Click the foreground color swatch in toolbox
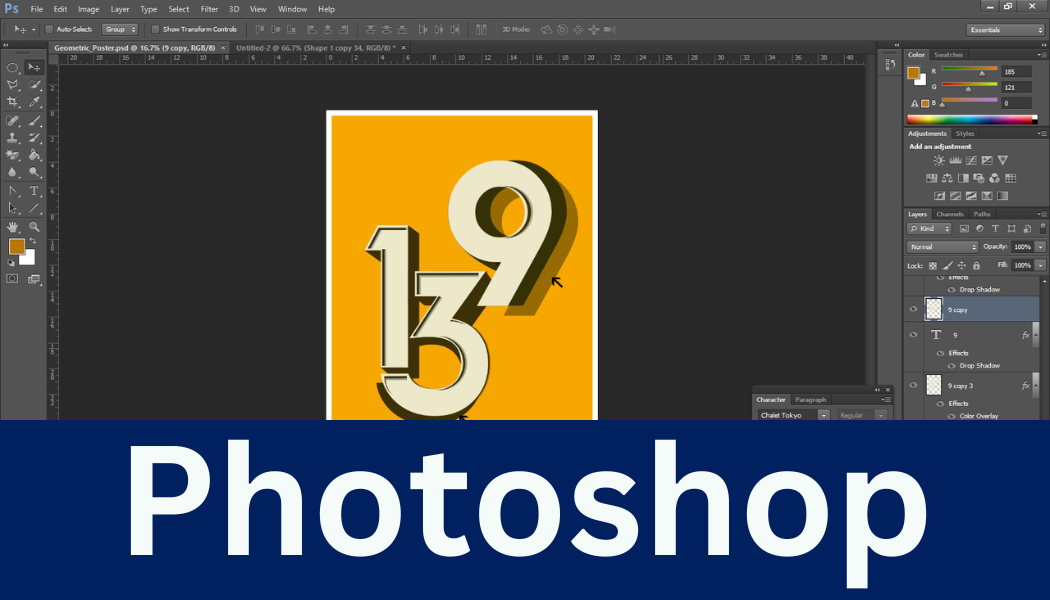The width and height of the screenshot is (1050, 600). (x=17, y=246)
